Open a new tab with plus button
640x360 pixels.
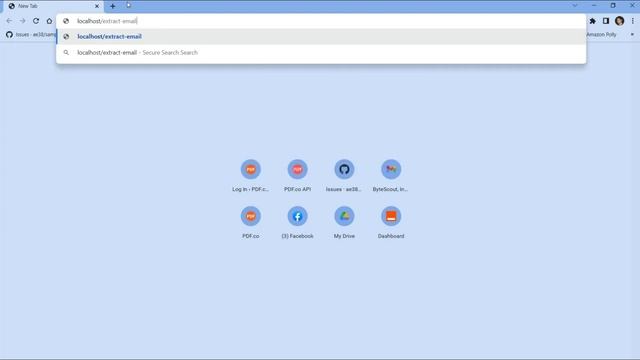[113, 6]
